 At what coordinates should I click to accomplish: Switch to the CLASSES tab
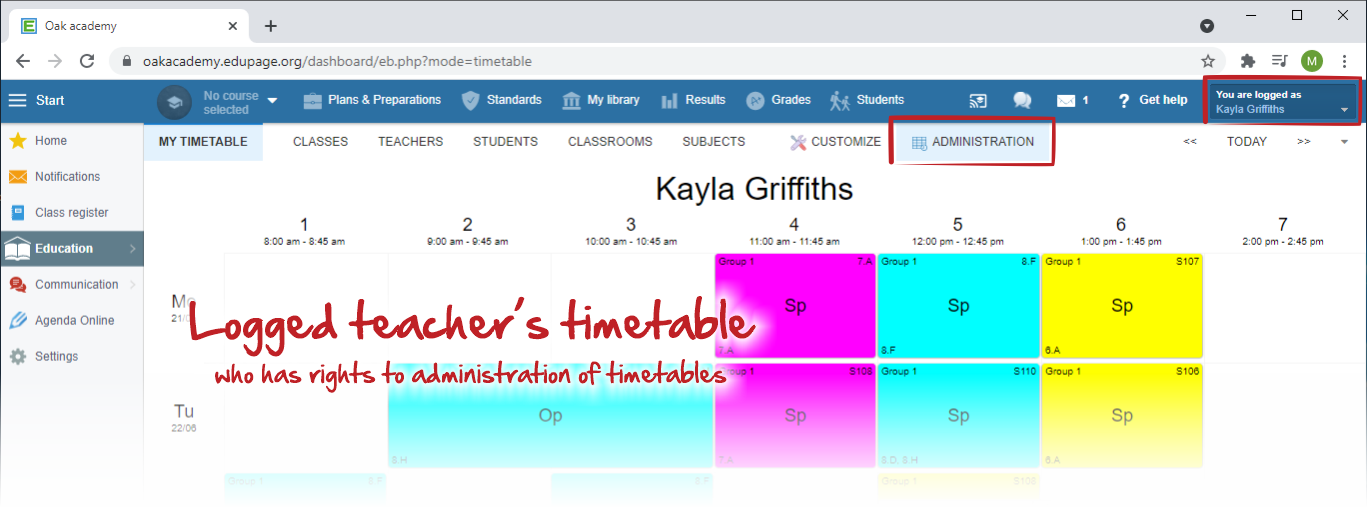coord(320,142)
